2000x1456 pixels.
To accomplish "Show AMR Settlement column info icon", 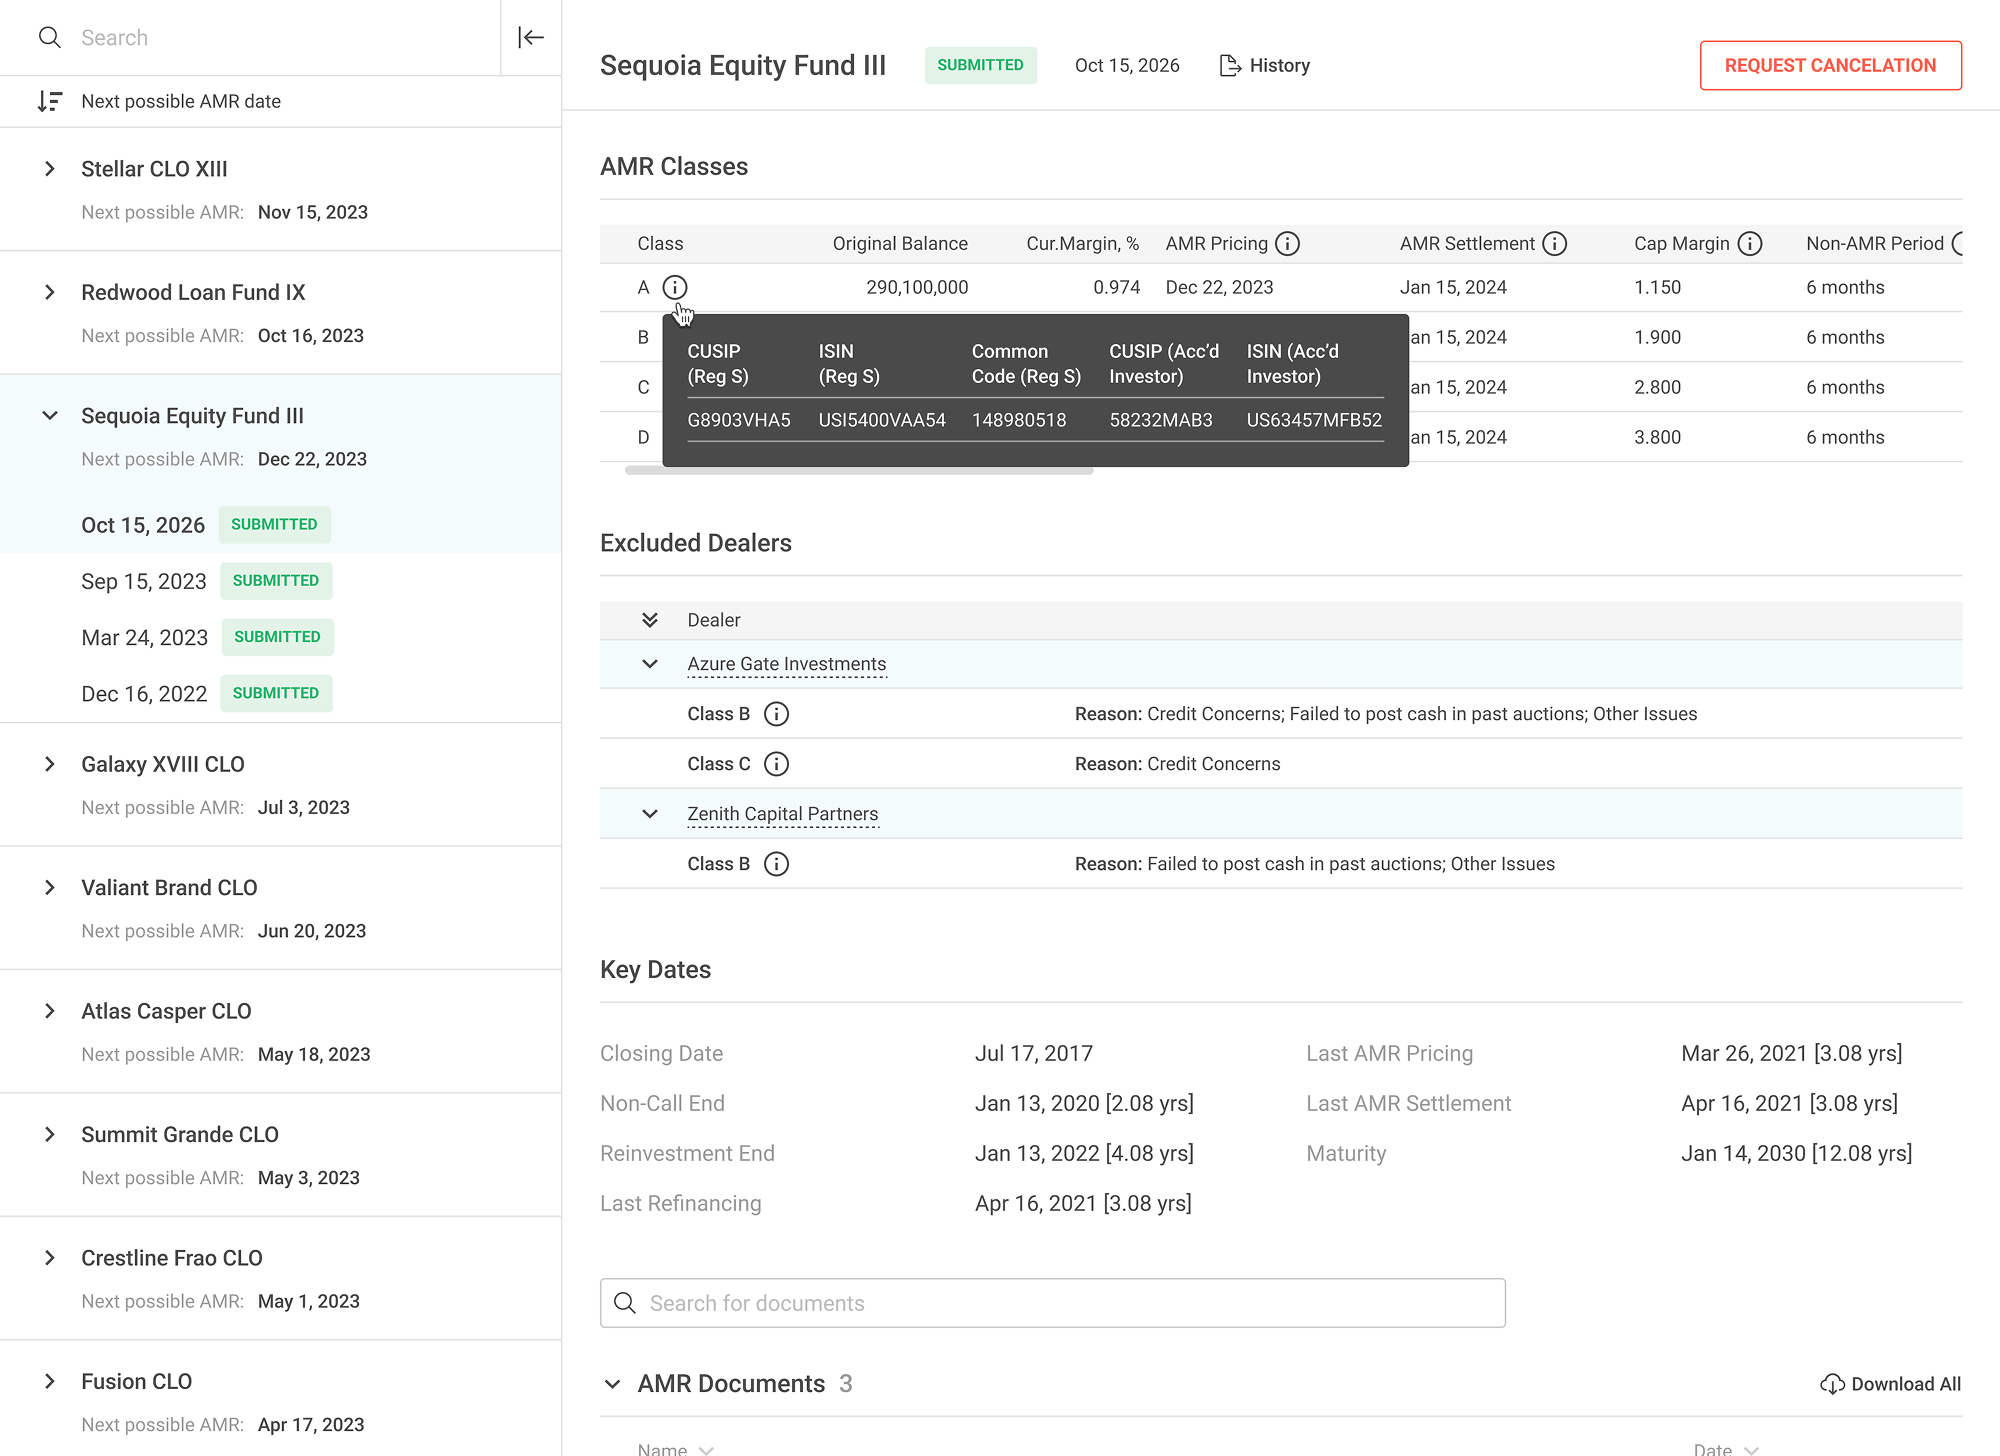I will pos(1555,244).
